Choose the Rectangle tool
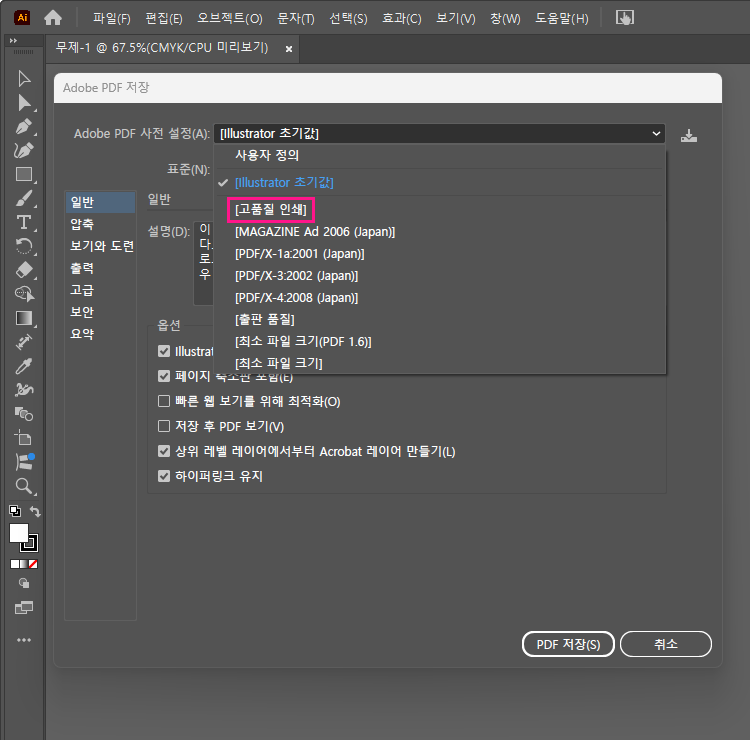Image resolution: width=750 pixels, height=740 pixels. click(24, 174)
